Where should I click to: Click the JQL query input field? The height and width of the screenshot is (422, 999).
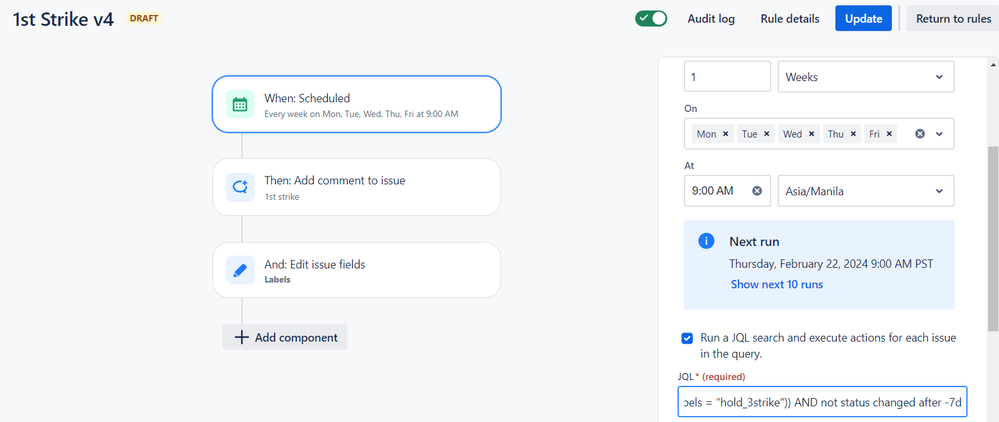click(x=823, y=402)
